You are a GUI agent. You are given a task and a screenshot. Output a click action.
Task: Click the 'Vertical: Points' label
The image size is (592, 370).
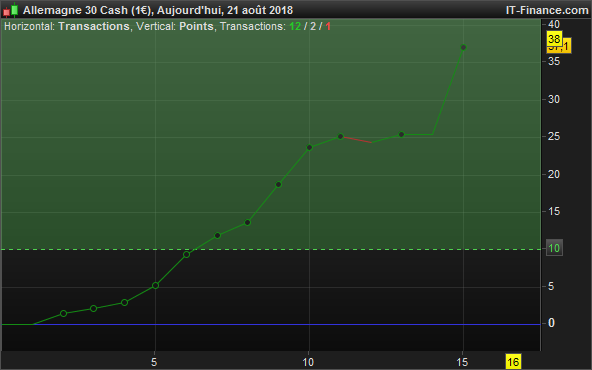tap(175, 26)
